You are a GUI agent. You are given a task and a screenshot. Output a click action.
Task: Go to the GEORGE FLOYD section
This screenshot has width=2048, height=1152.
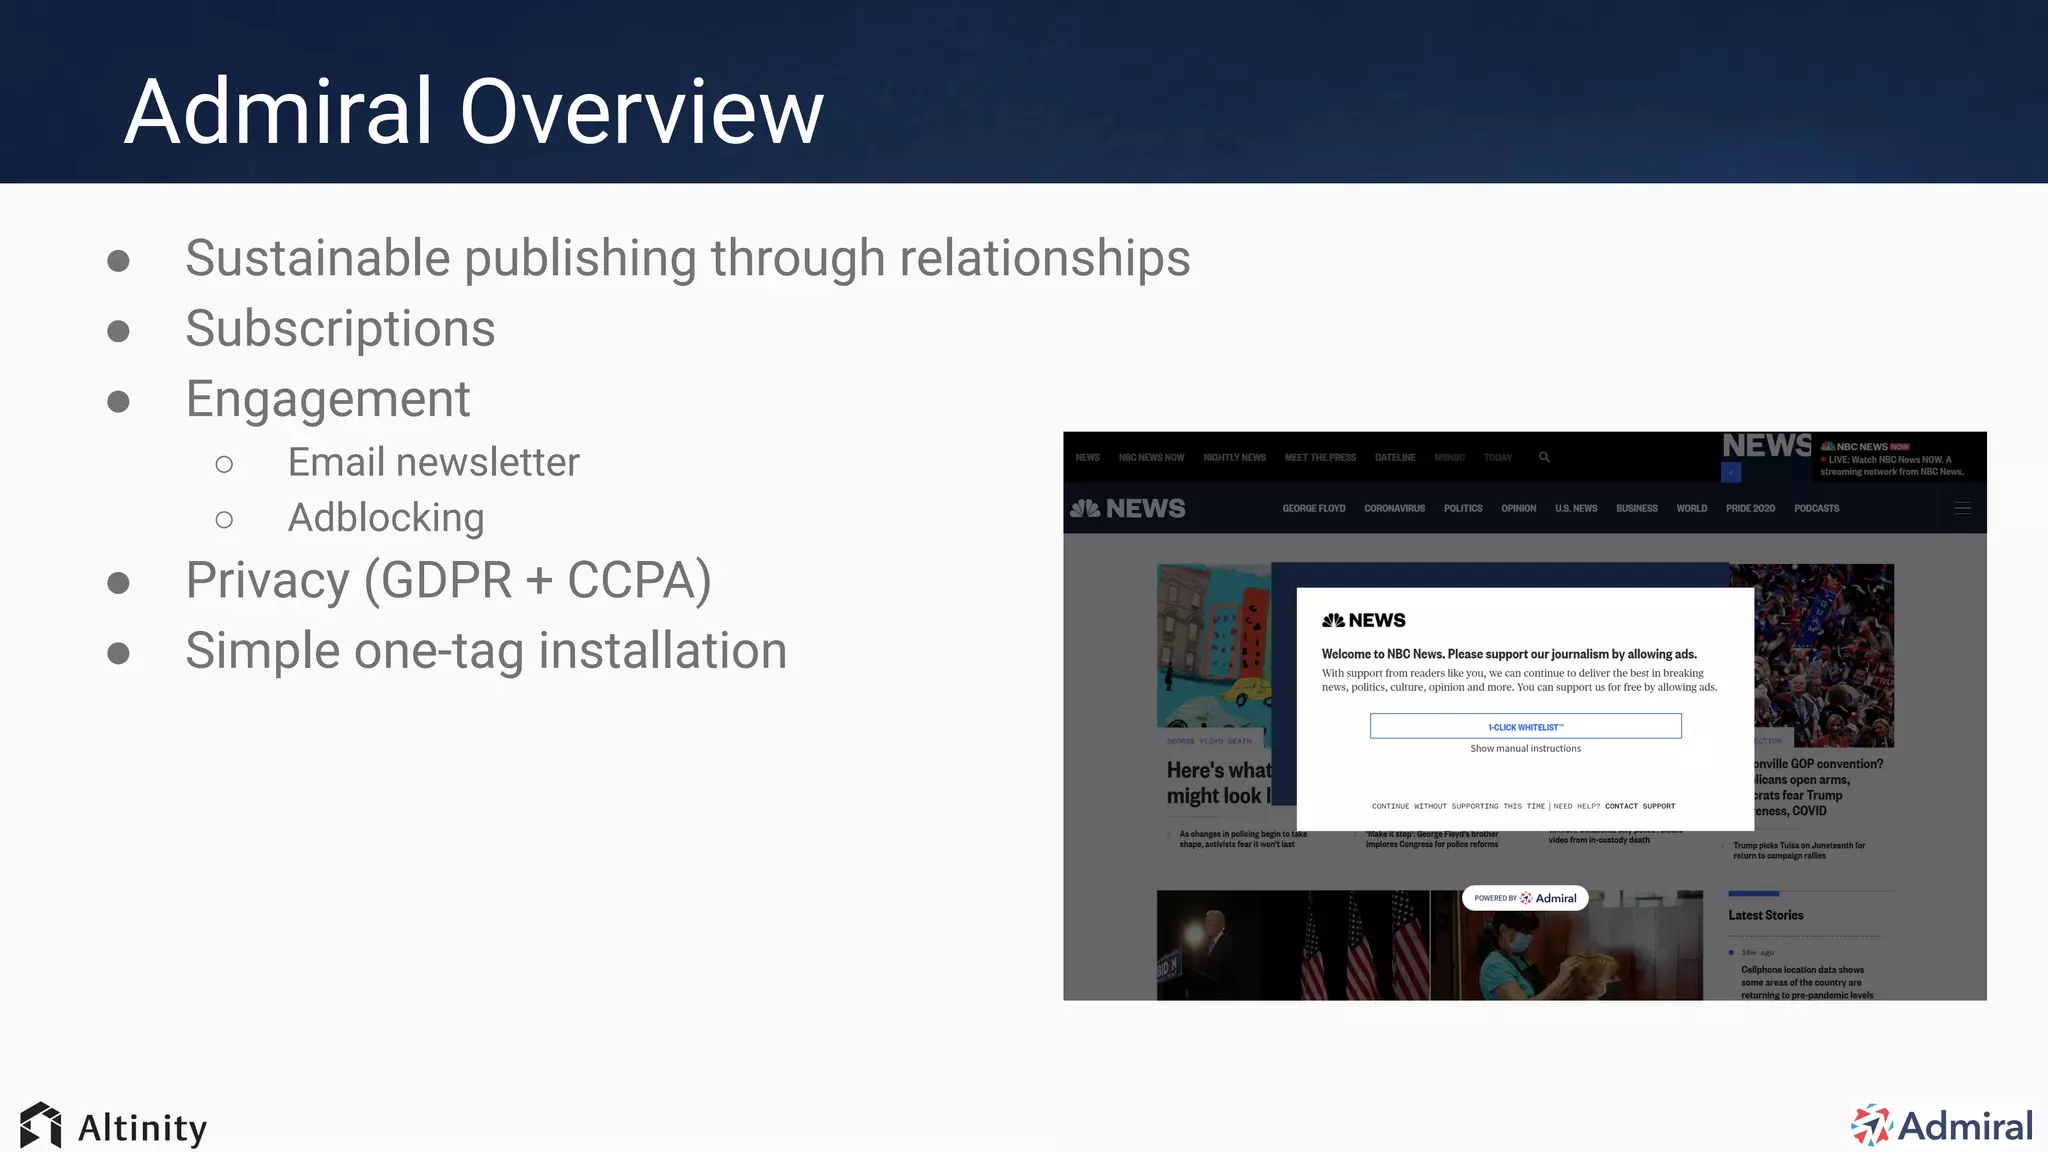click(x=1314, y=508)
